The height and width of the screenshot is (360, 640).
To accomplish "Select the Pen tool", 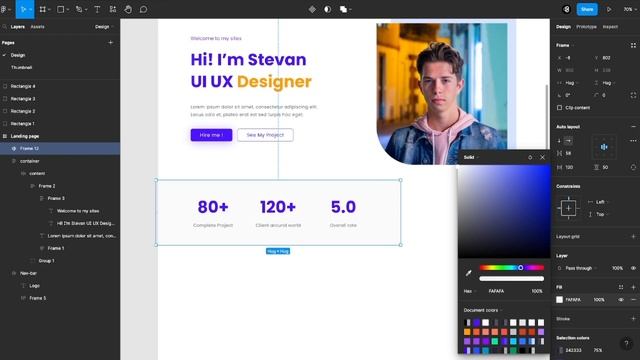I will coord(79,9).
